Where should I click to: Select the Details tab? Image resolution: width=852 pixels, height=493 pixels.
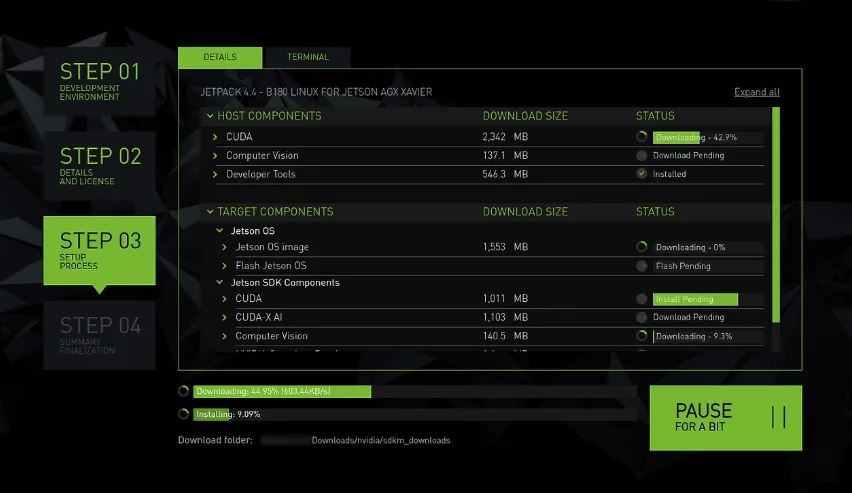220,57
